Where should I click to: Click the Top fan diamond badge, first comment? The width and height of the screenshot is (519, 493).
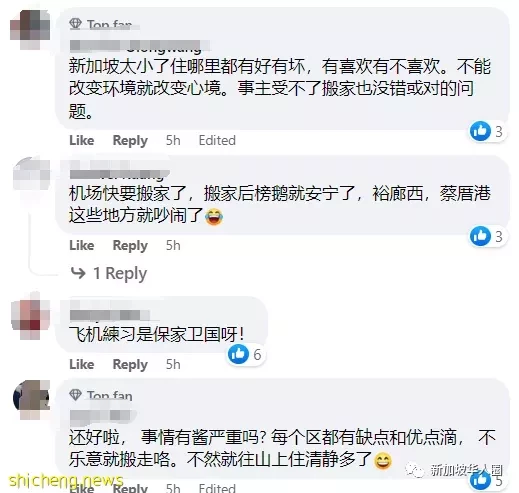(x=75, y=23)
